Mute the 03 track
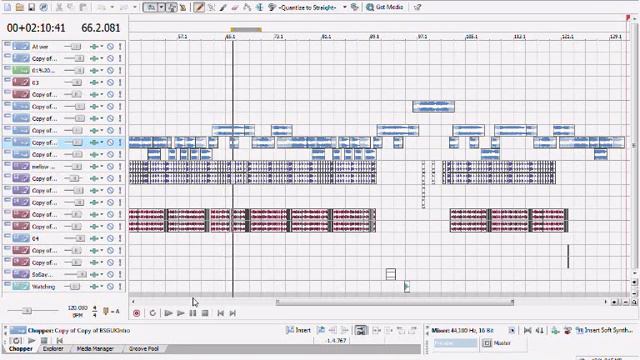The width and height of the screenshot is (640, 360). [110, 82]
